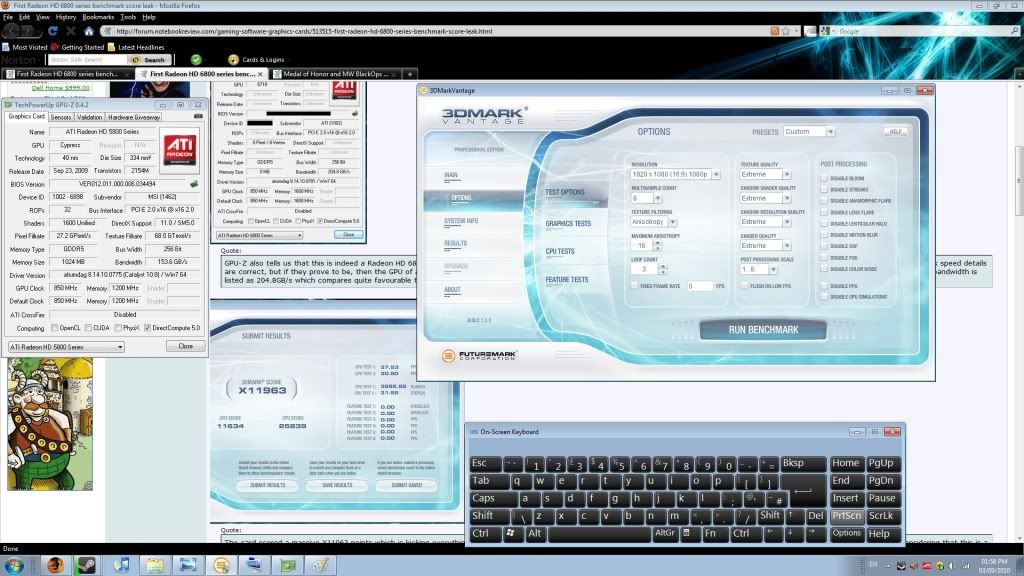Stop loading page button in Firefox
1024x576 pixels.
[71, 31]
